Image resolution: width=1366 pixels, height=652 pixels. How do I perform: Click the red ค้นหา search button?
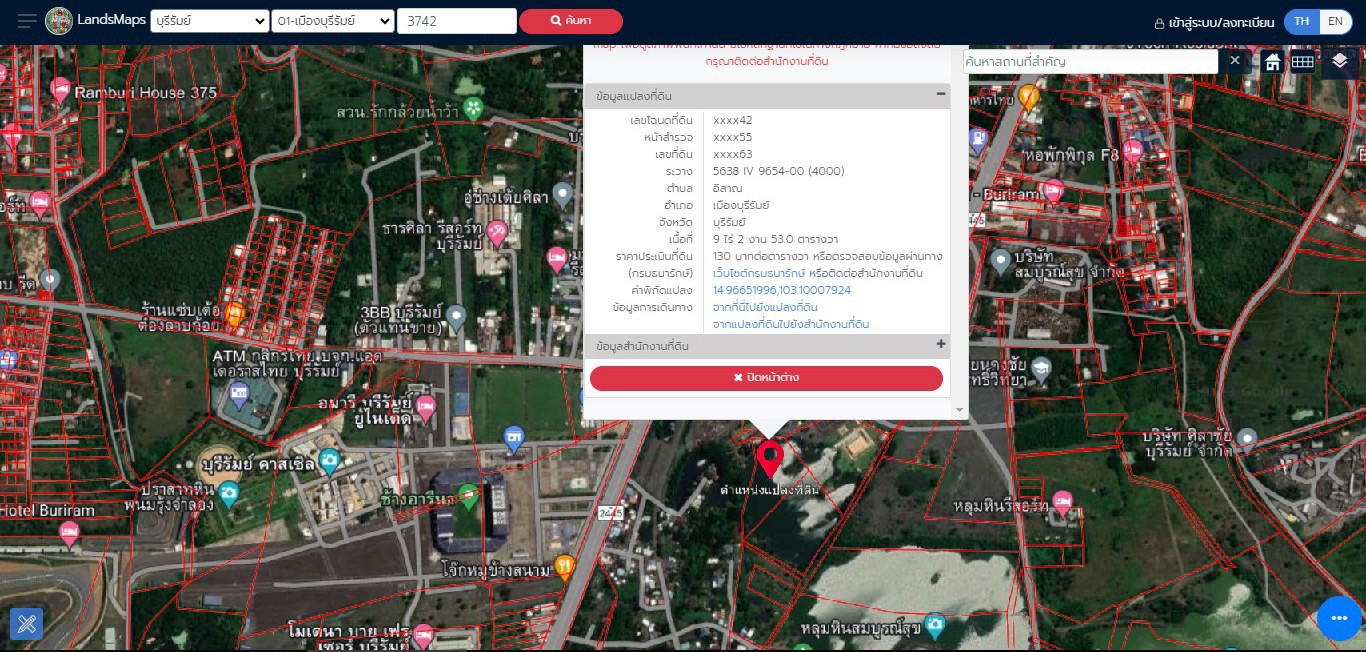(x=570, y=21)
